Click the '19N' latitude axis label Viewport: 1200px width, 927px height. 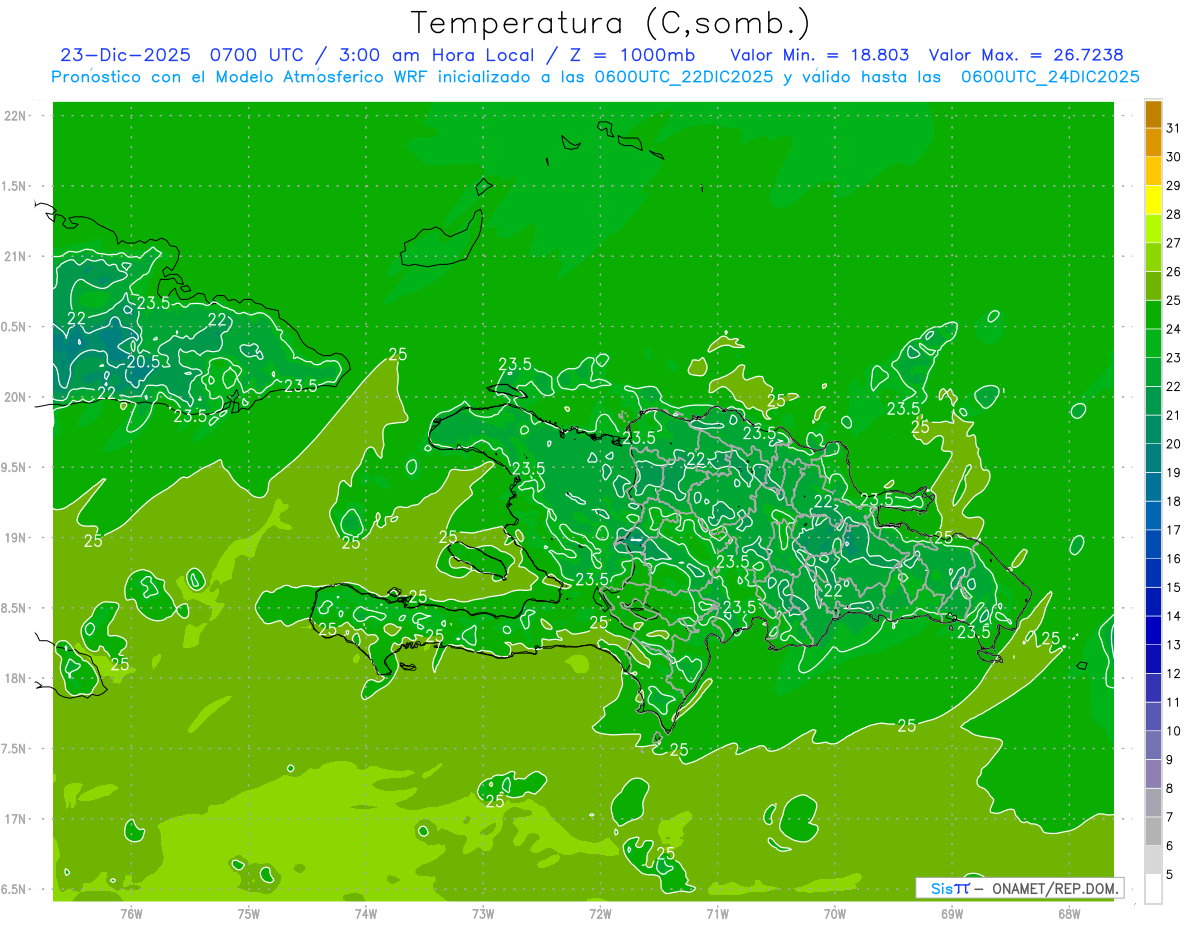click(16, 538)
